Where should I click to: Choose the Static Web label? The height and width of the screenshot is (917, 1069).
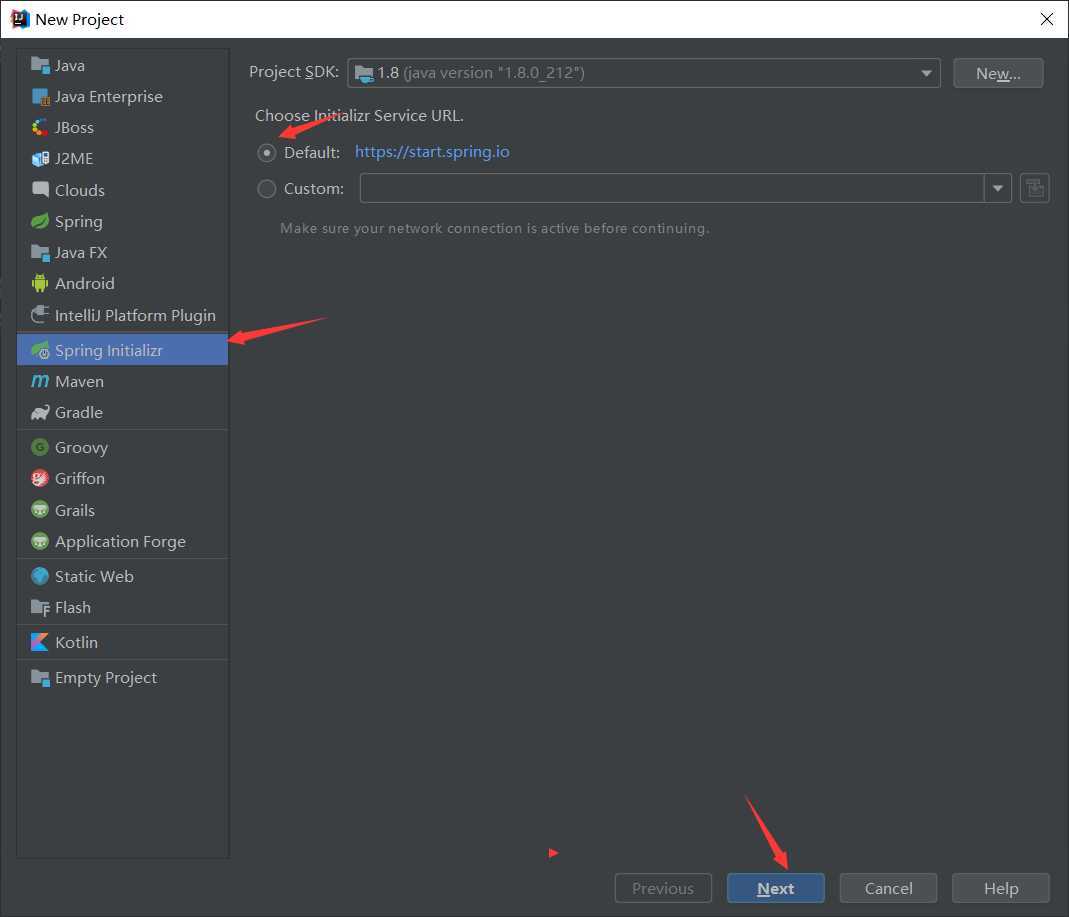(94, 576)
